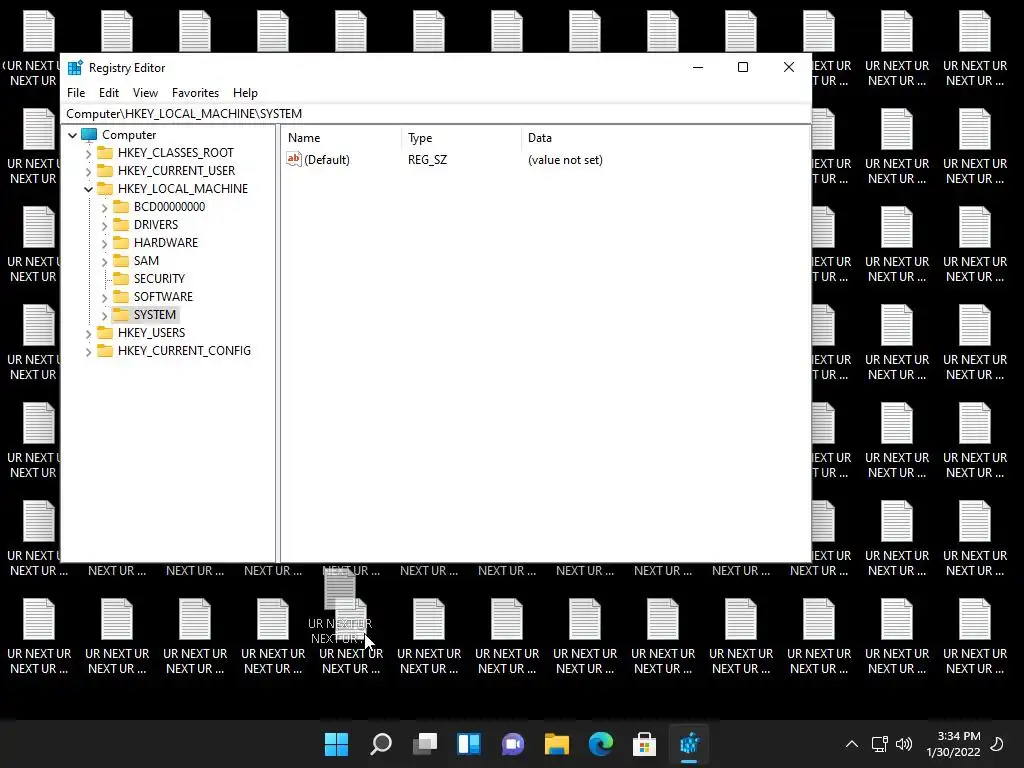Open File Explorer from taskbar
Image resolution: width=1024 pixels, height=768 pixels.
tap(557, 744)
